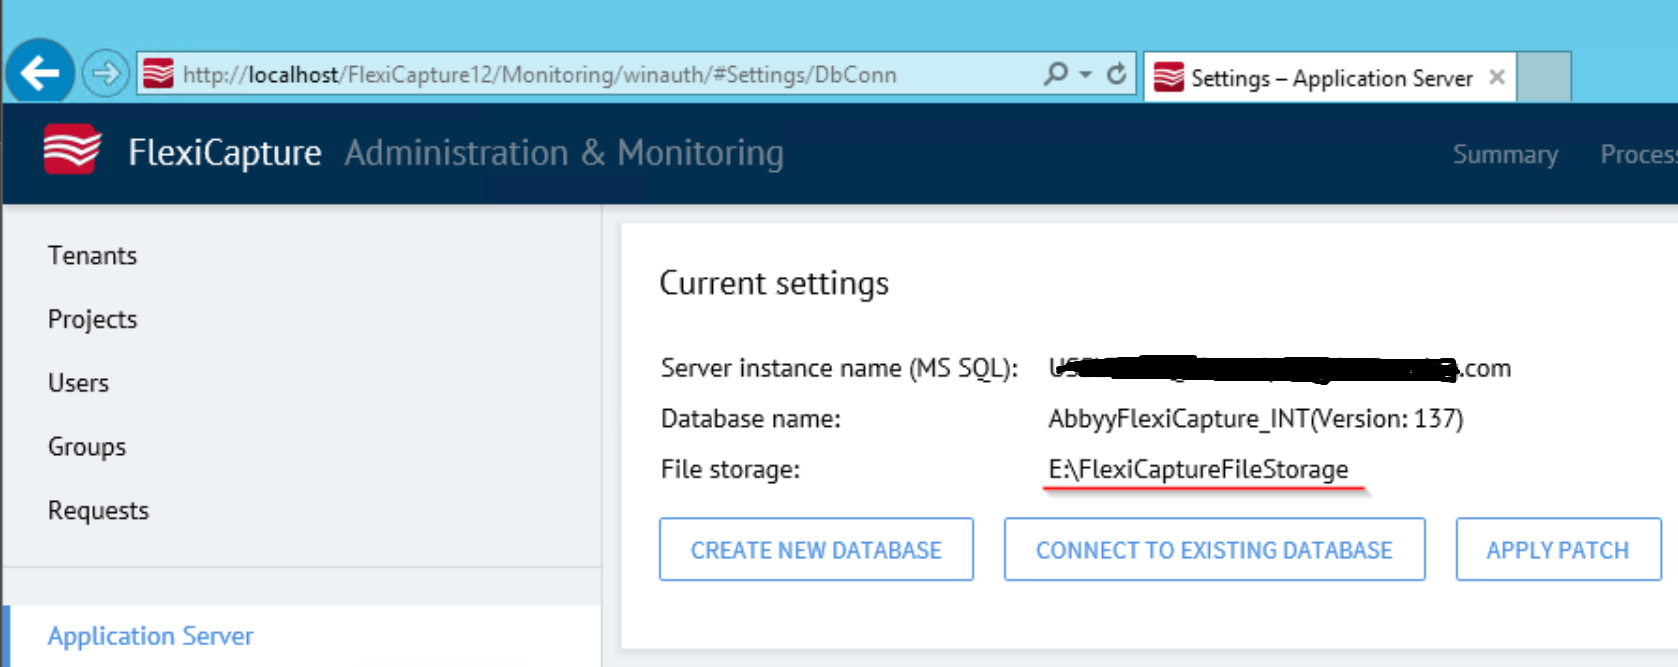This screenshot has width=1678, height=667.
Task: Click the FlexiCapture title text
Action: 225,153
